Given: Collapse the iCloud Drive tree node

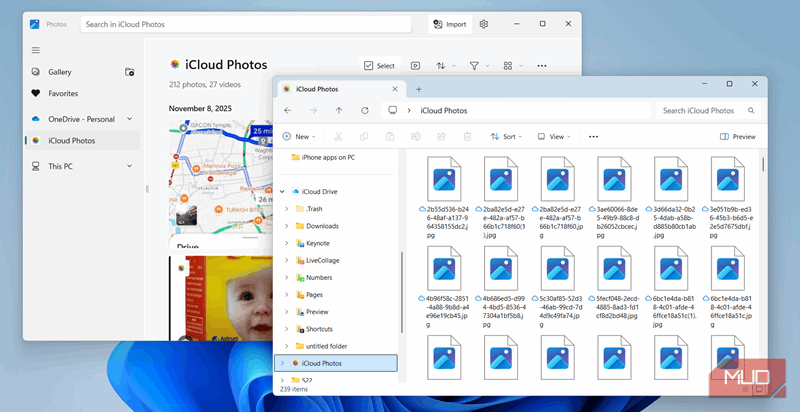Looking at the screenshot, I should pos(282,192).
